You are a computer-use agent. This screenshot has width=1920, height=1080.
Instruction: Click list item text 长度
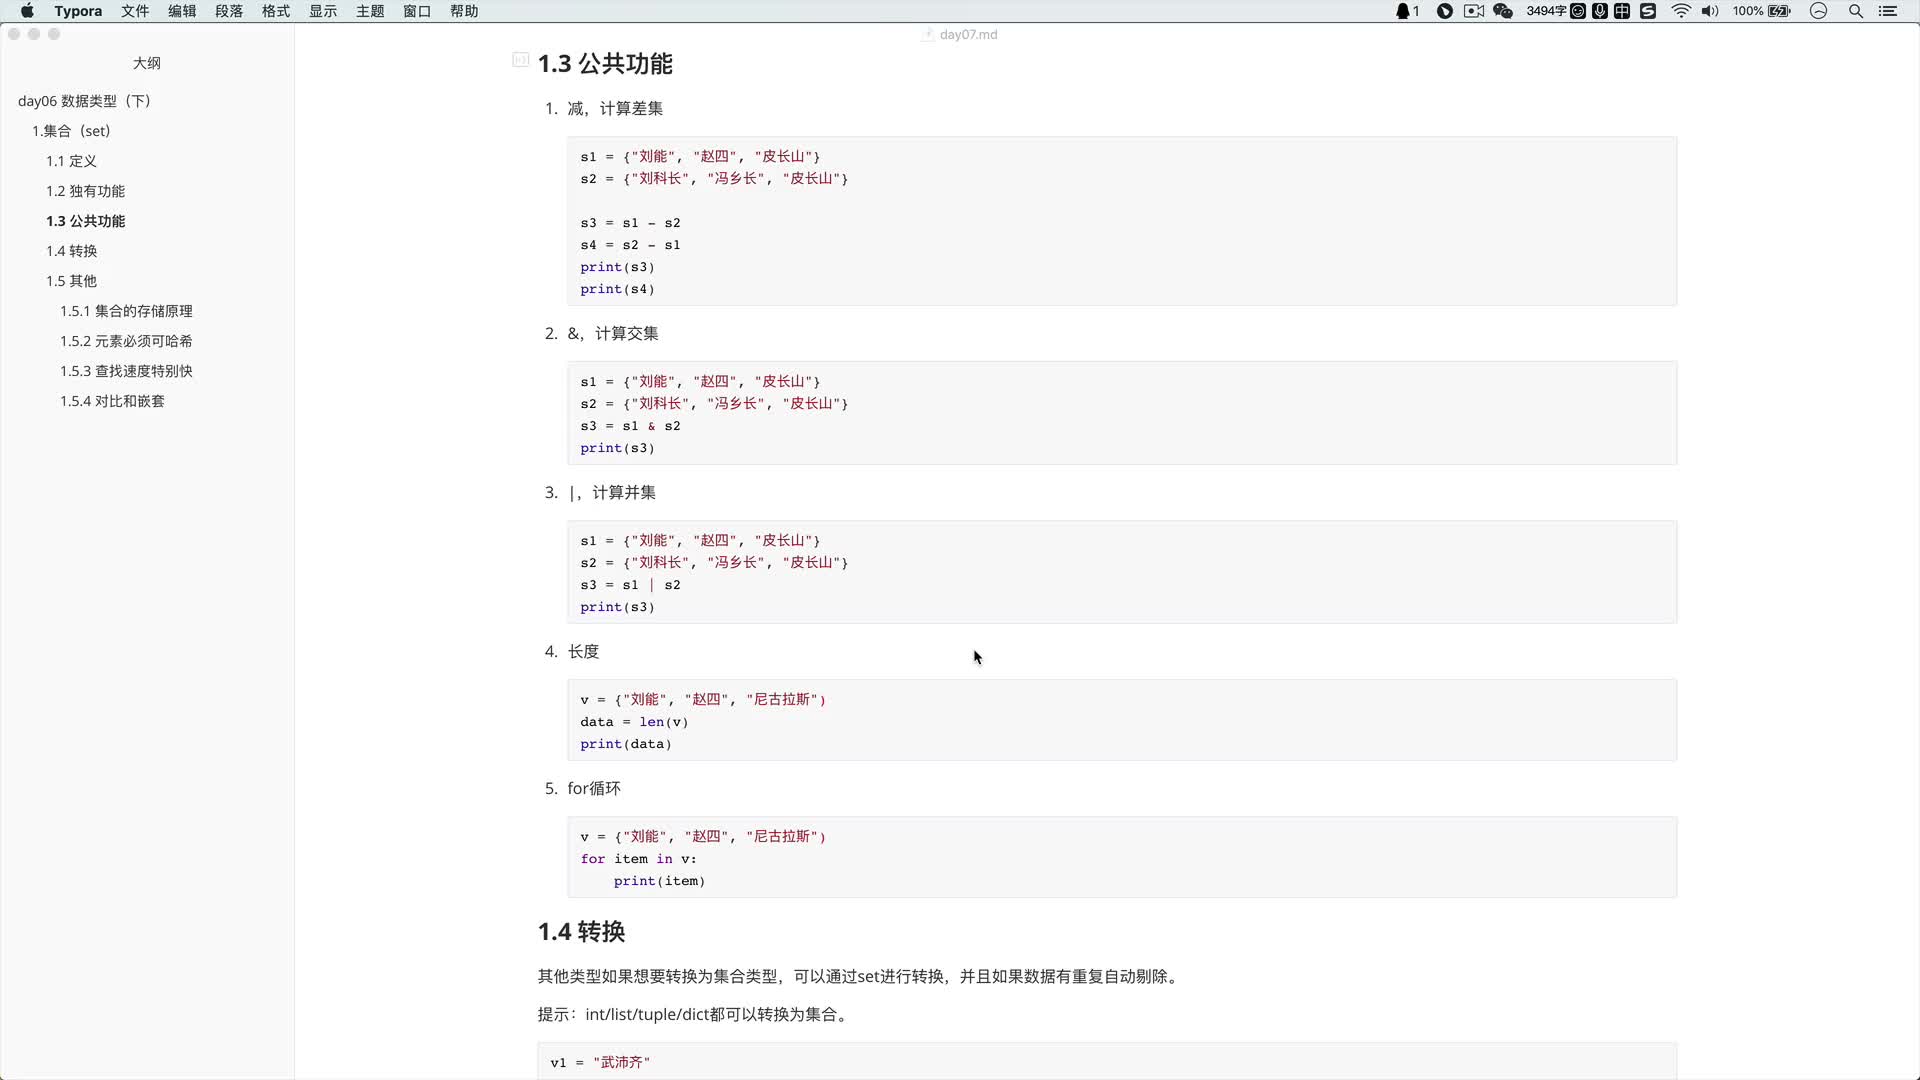(x=583, y=651)
